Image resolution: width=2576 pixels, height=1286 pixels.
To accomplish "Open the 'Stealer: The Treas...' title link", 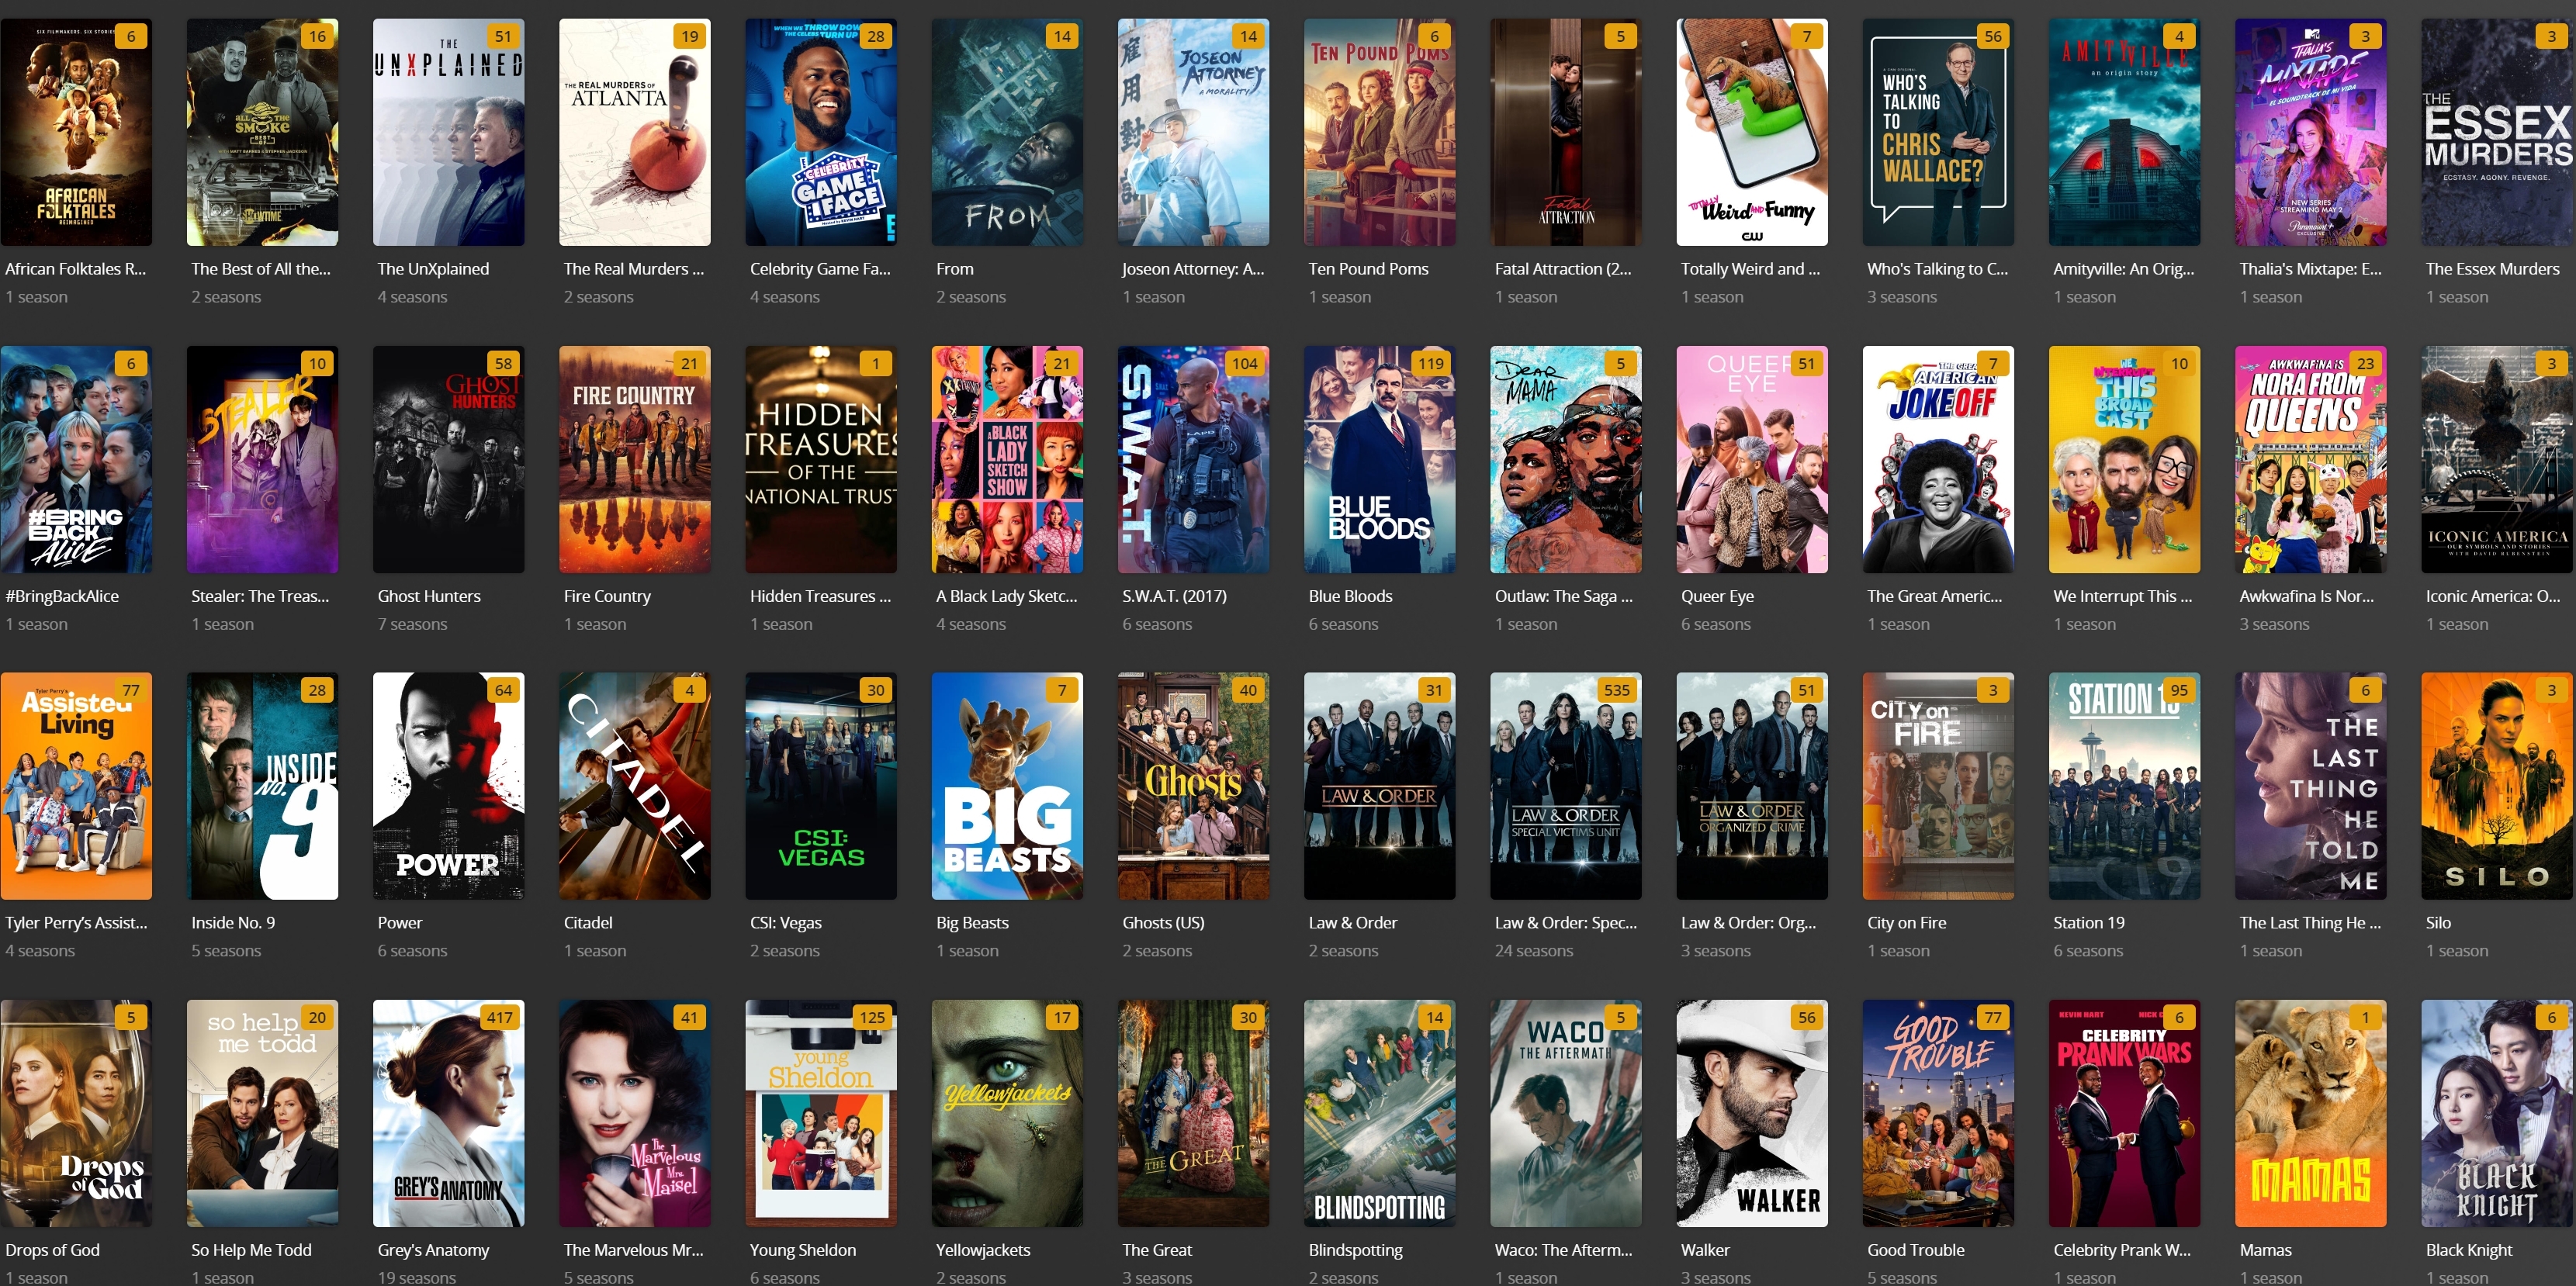I will point(260,596).
